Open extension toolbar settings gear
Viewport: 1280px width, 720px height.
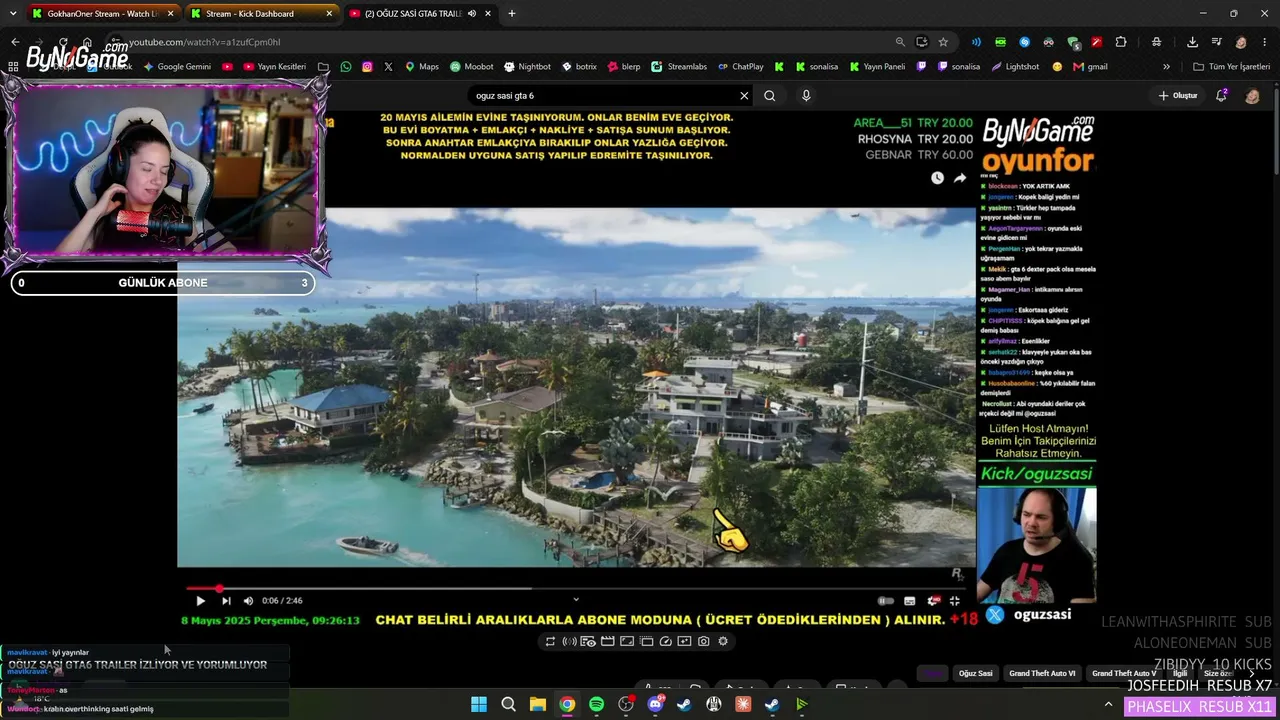tap(723, 641)
